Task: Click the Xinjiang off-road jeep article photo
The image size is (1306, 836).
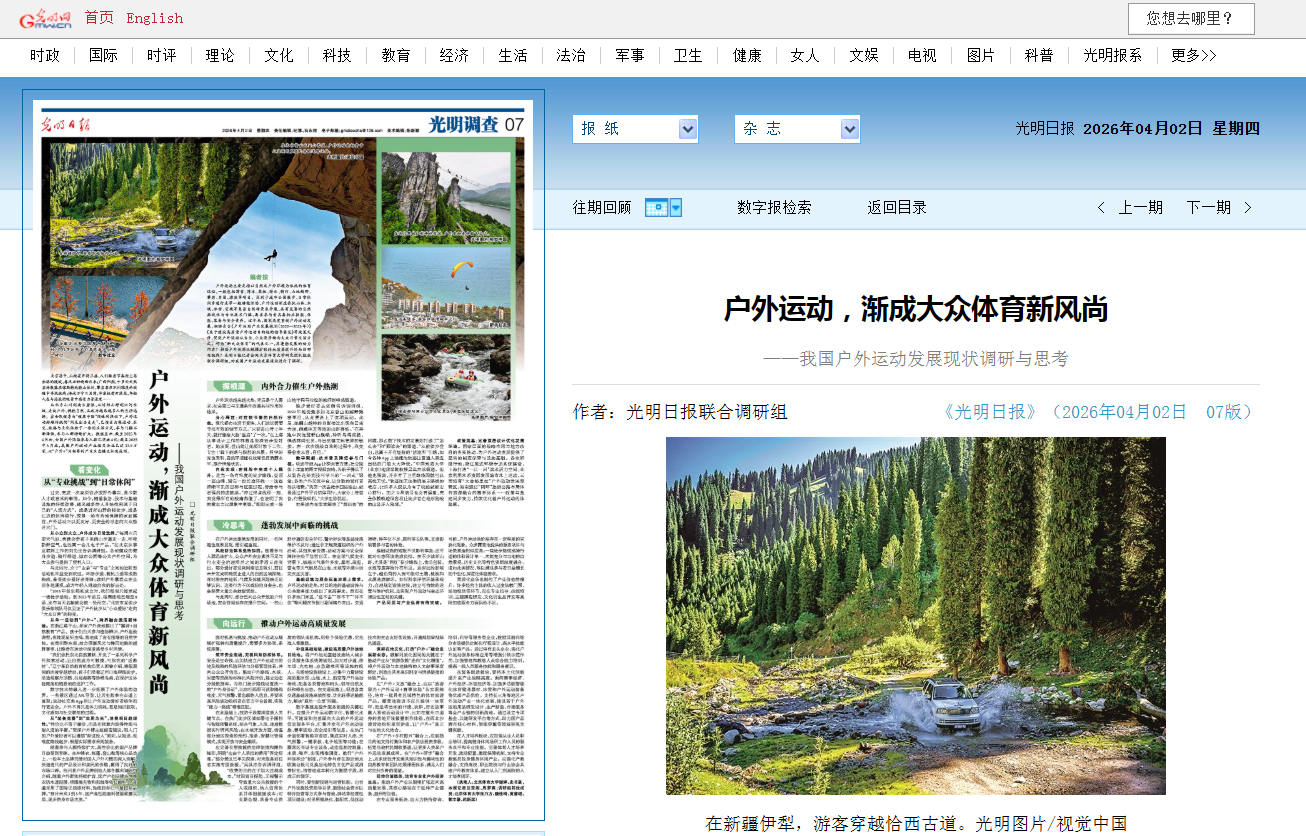Action: click(915, 616)
